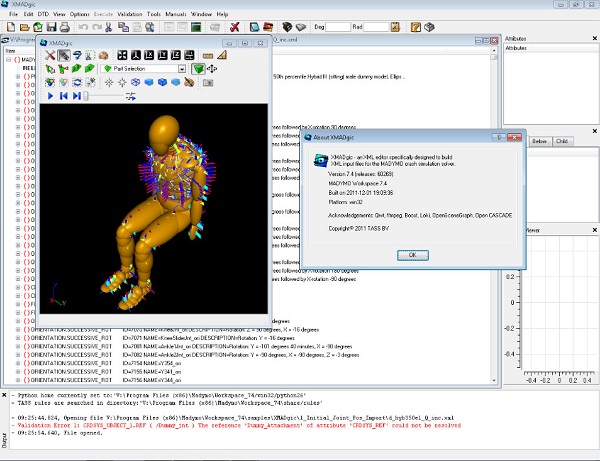
Task: Click the help question-mark book icon
Action: coord(416,27)
